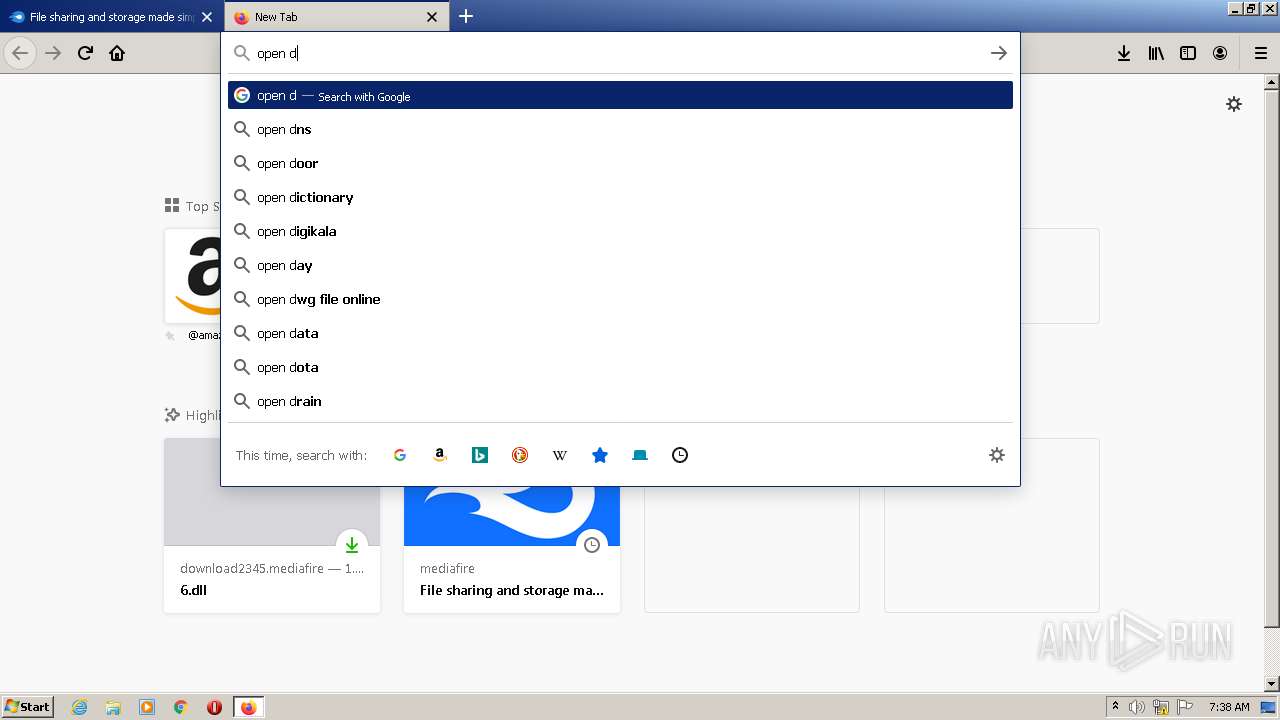The height and width of the screenshot is (720, 1280).
Task: Switch to File sharing and storage tab
Action: (111, 17)
